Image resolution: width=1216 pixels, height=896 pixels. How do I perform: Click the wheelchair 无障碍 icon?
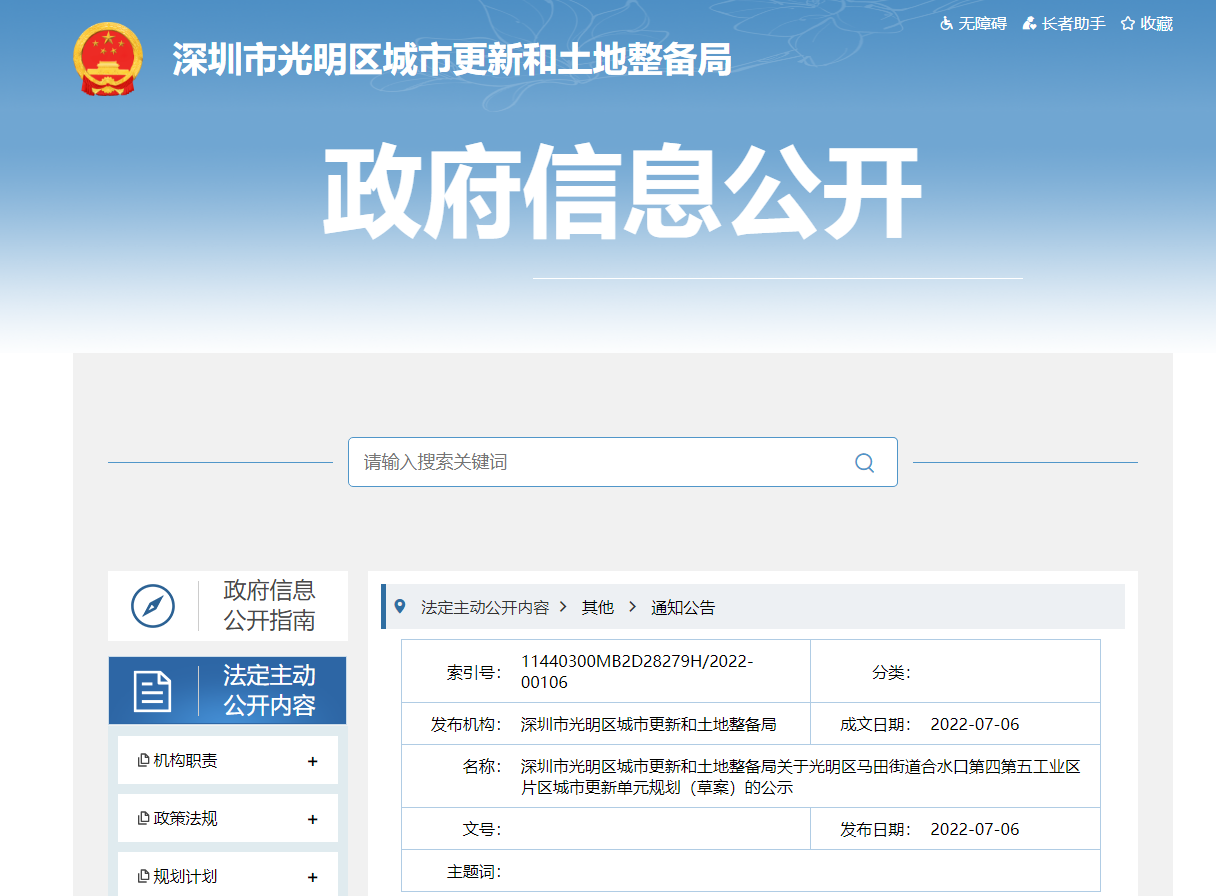[x=946, y=23]
